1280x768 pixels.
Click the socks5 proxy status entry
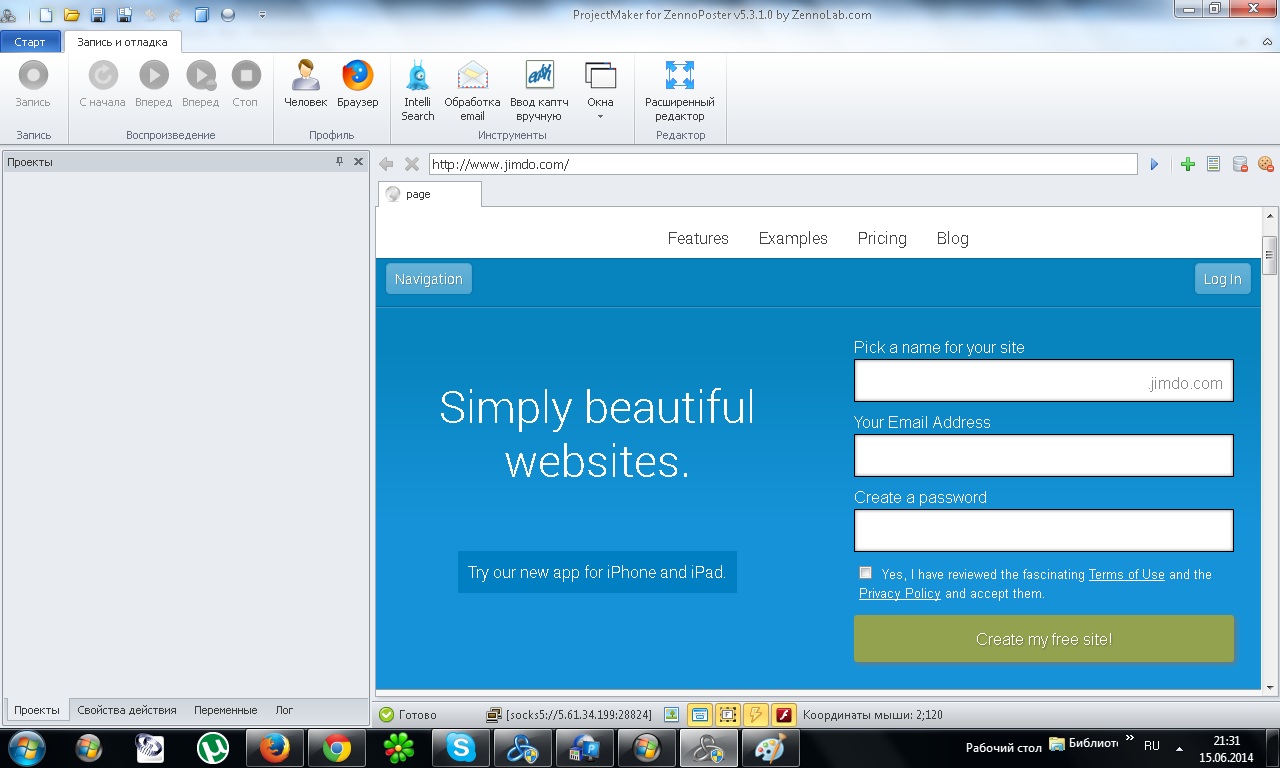click(x=569, y=715)
